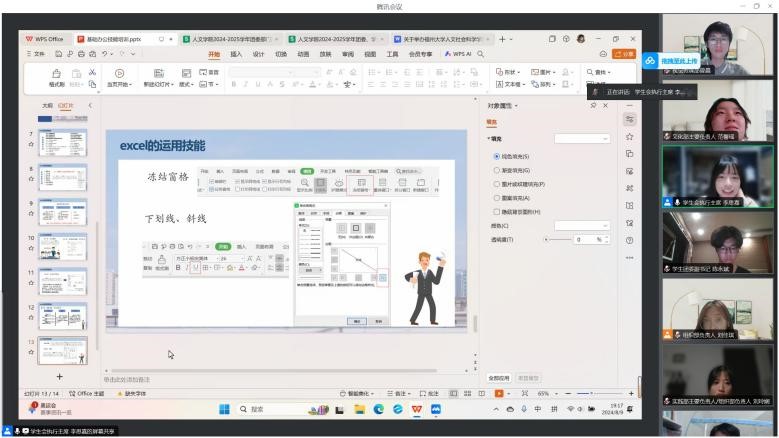Switch to the 插入 (Insert) ribbon tab
779x438 pixels.
[236, 54]
